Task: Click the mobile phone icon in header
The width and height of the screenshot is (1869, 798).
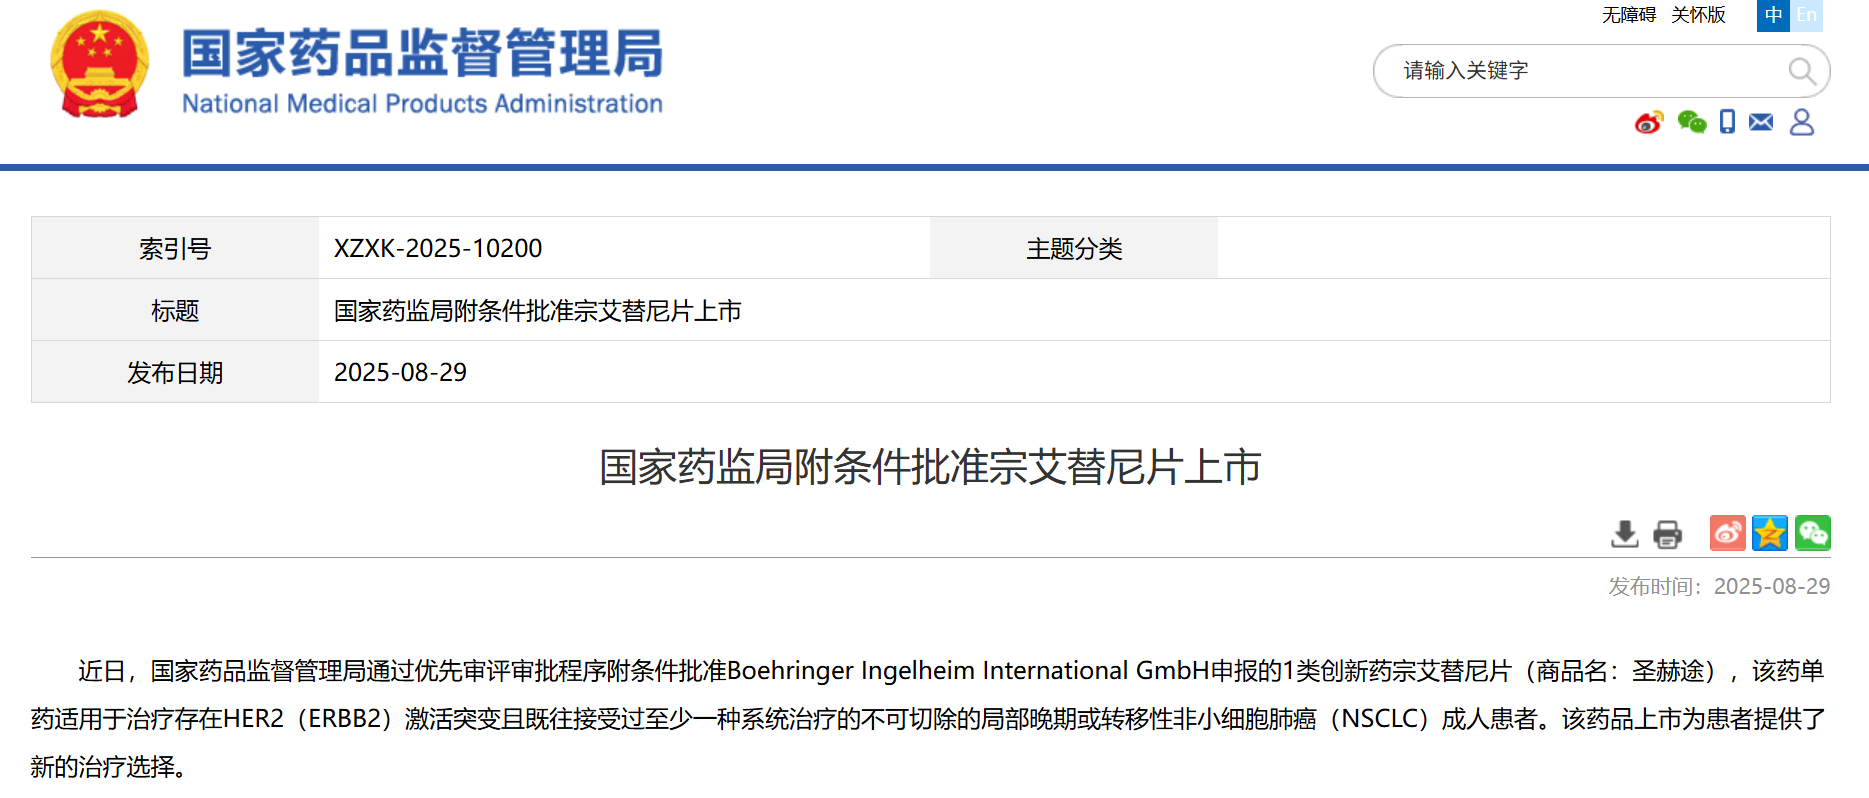Action: tap(1727, 122)
